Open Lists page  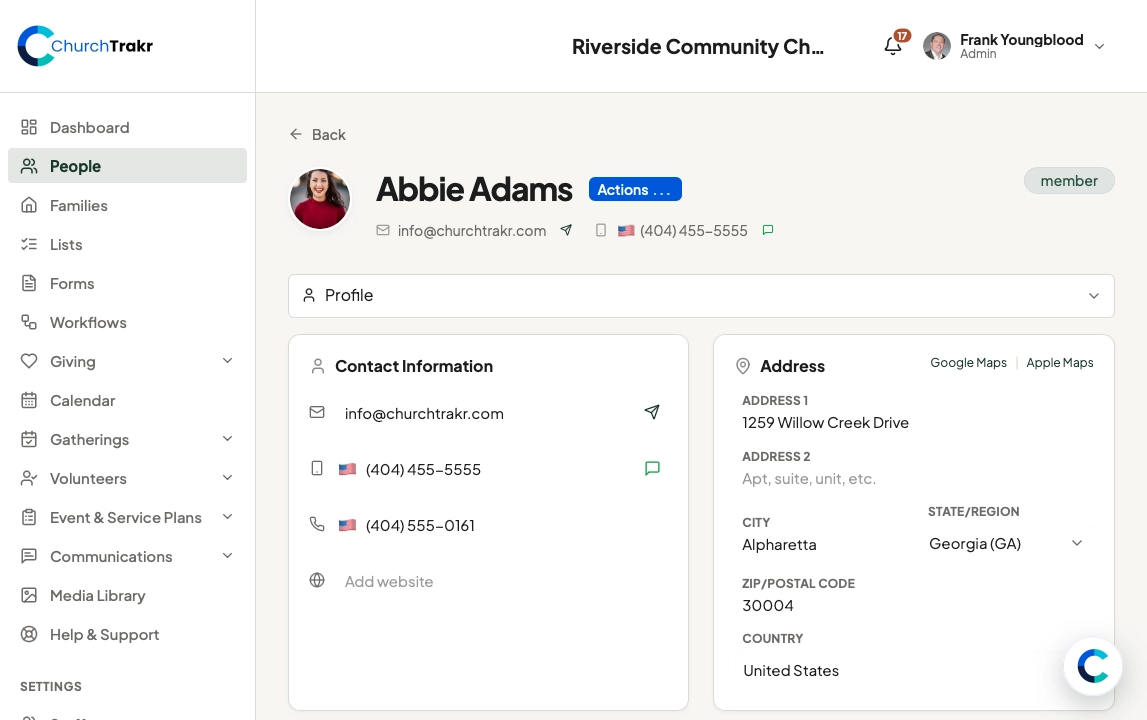click(127, 244)
